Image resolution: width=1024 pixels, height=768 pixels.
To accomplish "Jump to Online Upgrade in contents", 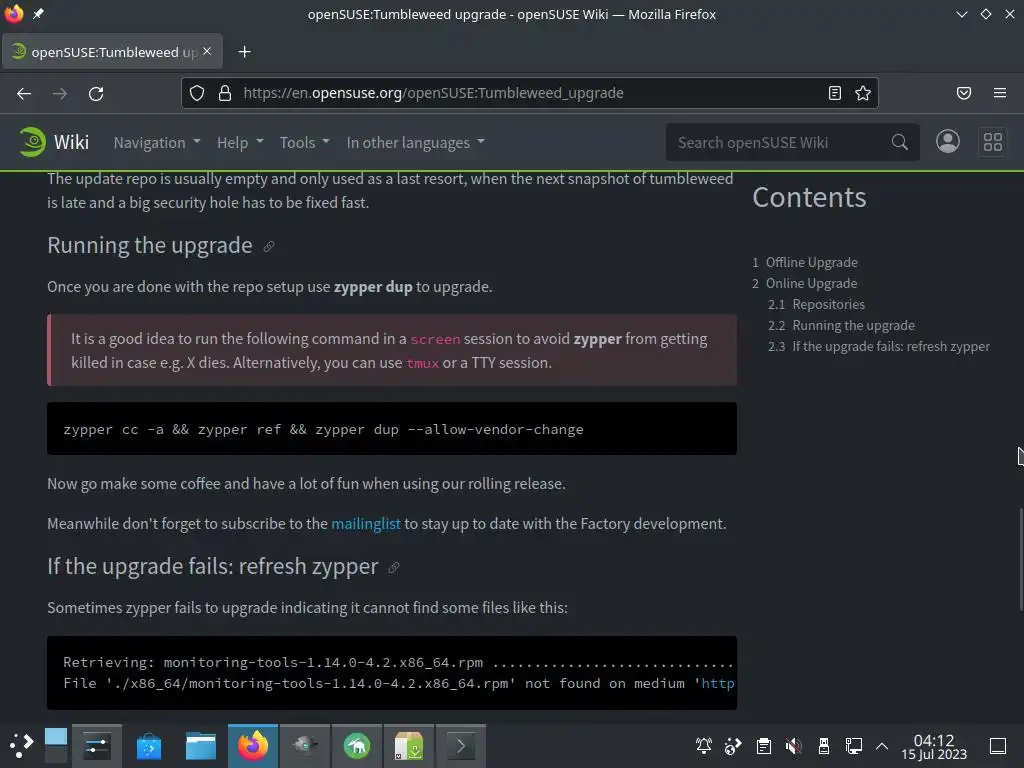I will [x=811, y=283].
